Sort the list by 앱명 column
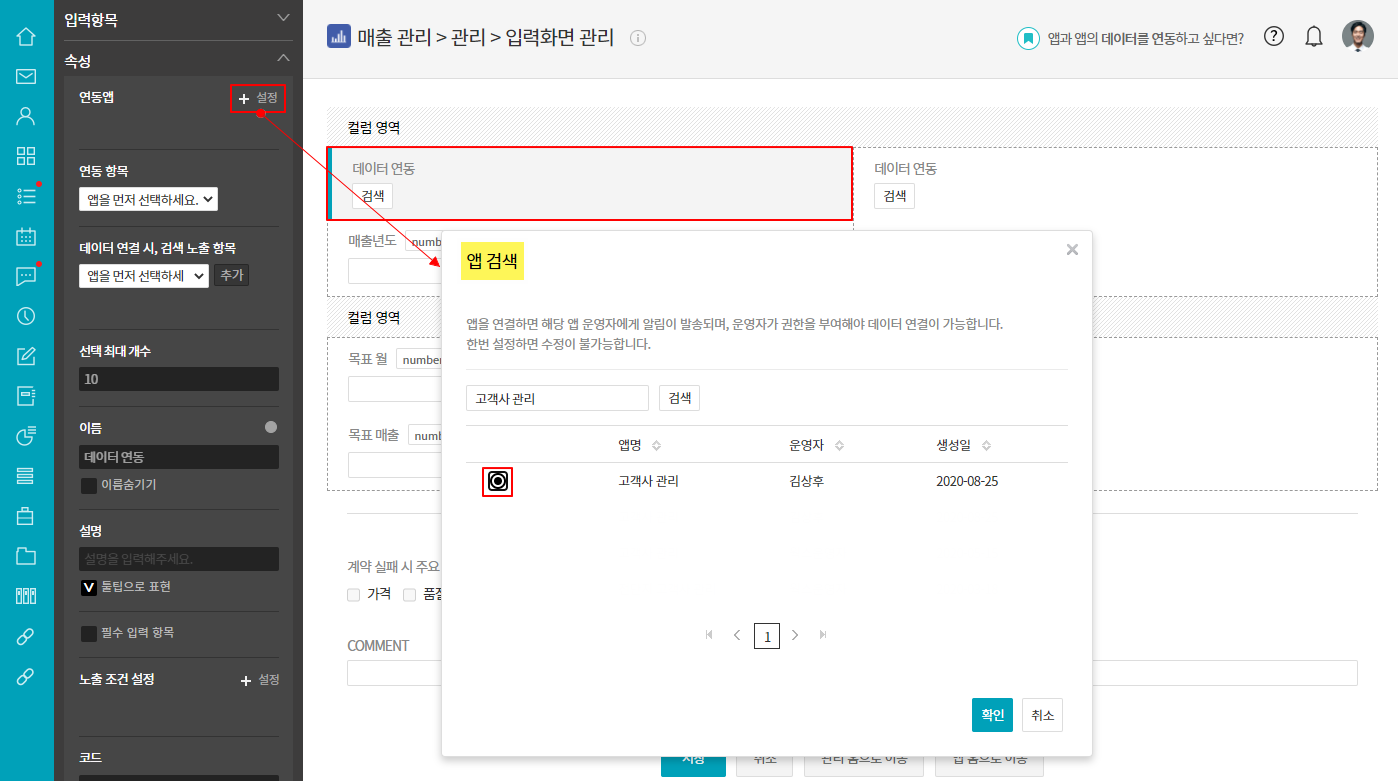 coord(656,445)
